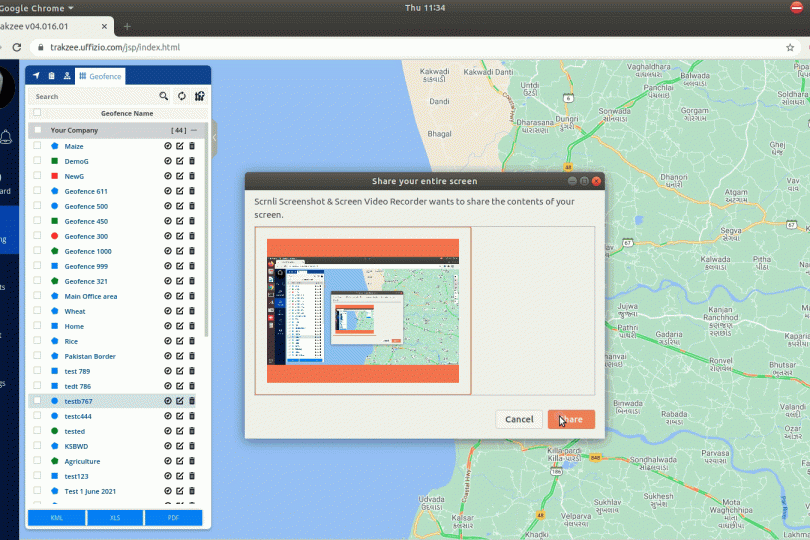Image resolution: width=810 pixels, height=540 pixels.
Task: Click the search magnifier icon
Action: coord(164,97)
